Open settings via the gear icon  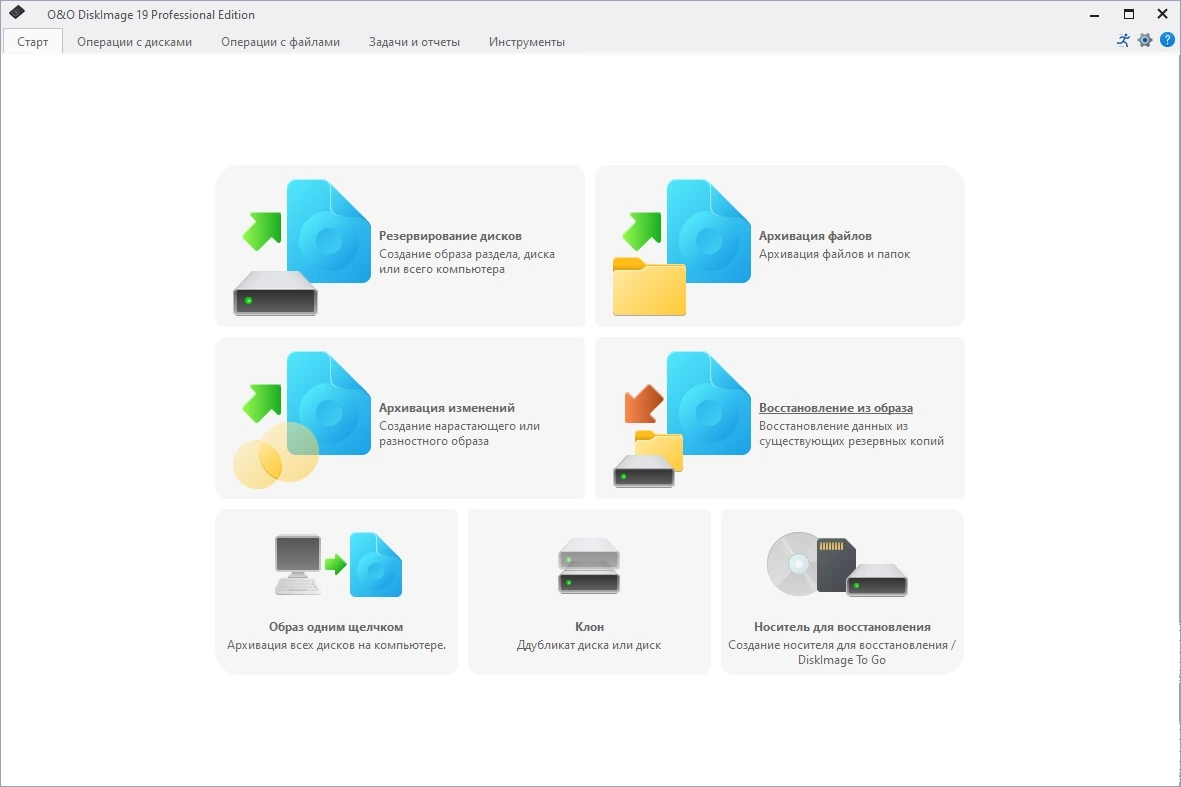coord(1145,40)
